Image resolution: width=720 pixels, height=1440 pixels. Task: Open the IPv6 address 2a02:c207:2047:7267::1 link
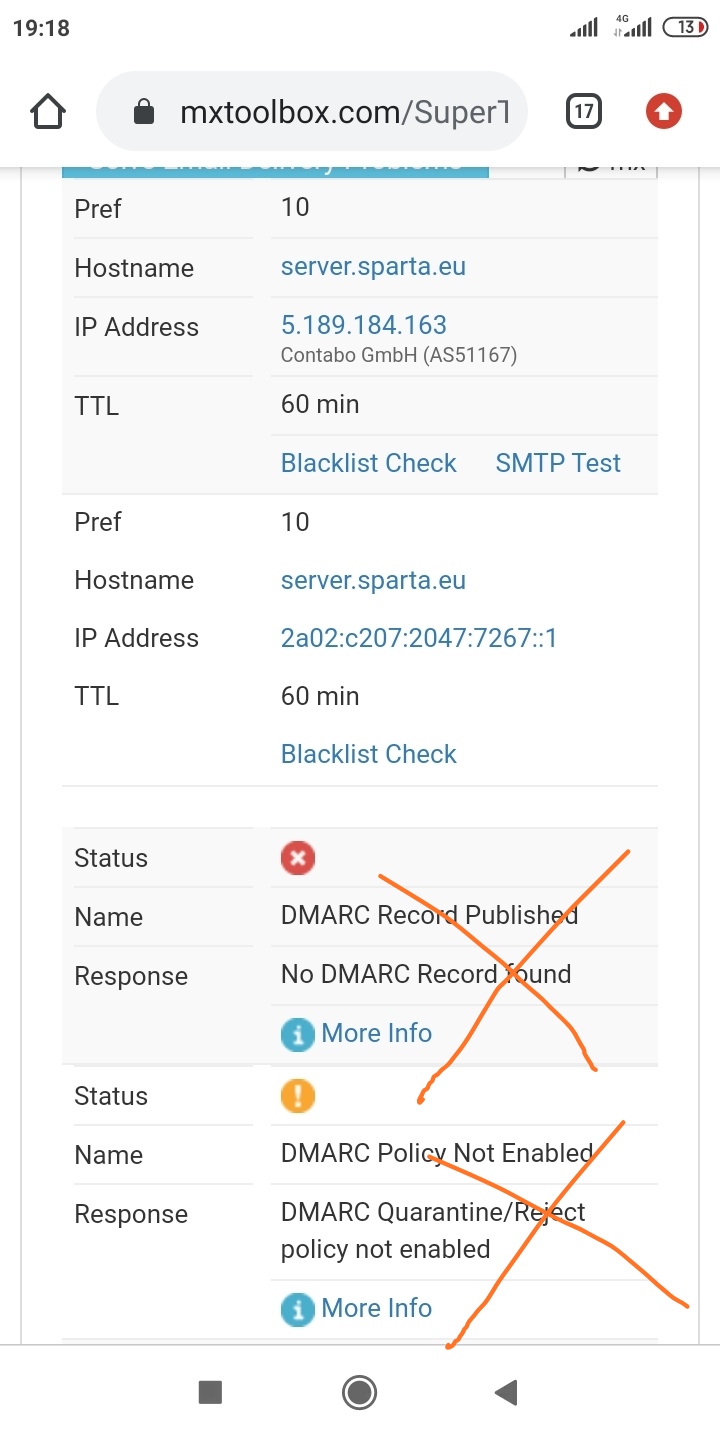(419, 638)
